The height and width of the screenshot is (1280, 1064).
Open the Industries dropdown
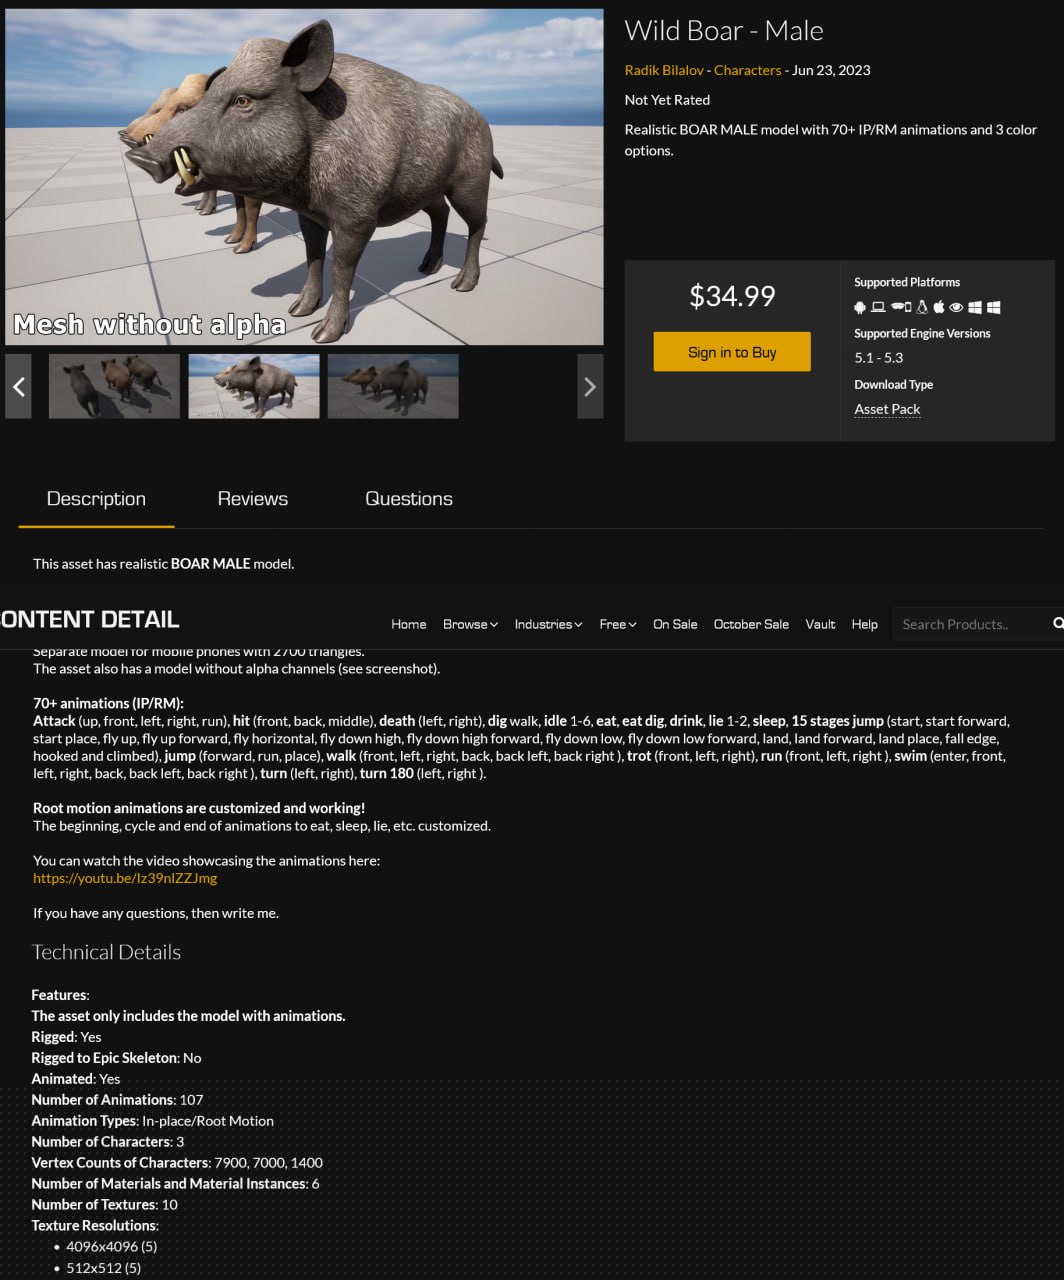(x=549, y=624)
